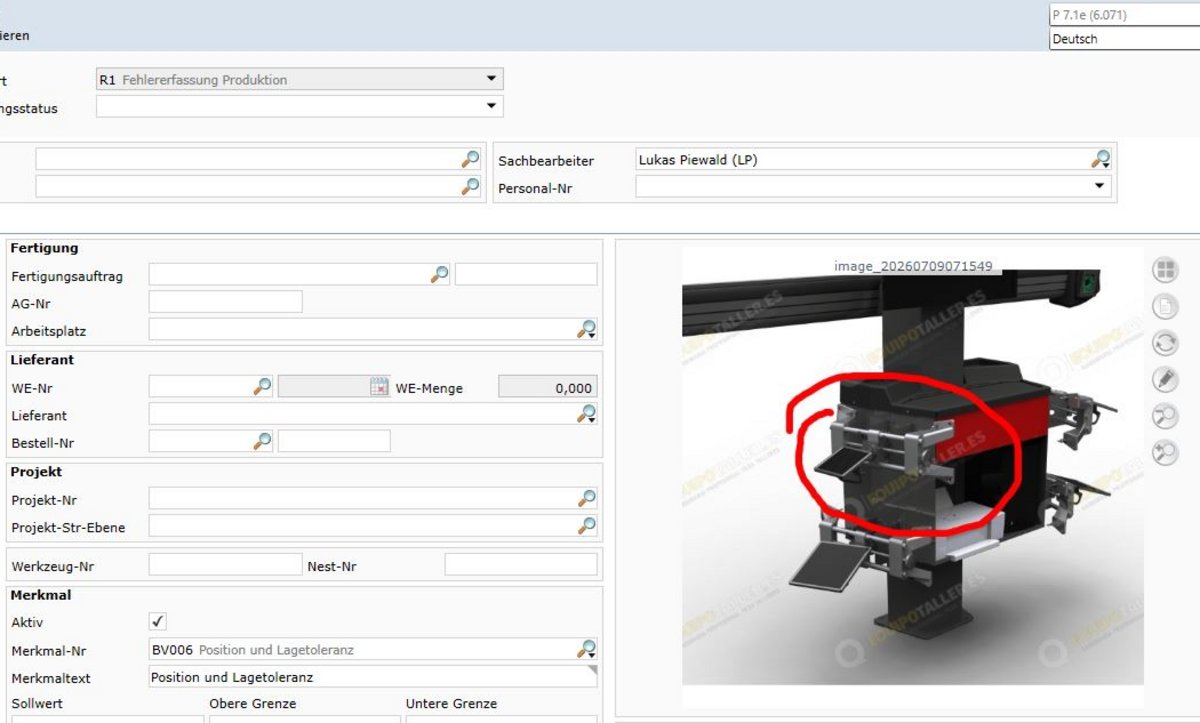This screenshot has height=723, width=1200.
Task: Open Sachbearbeiter search magnifier
Action: pyautogui.click(x=1100, y=159)
